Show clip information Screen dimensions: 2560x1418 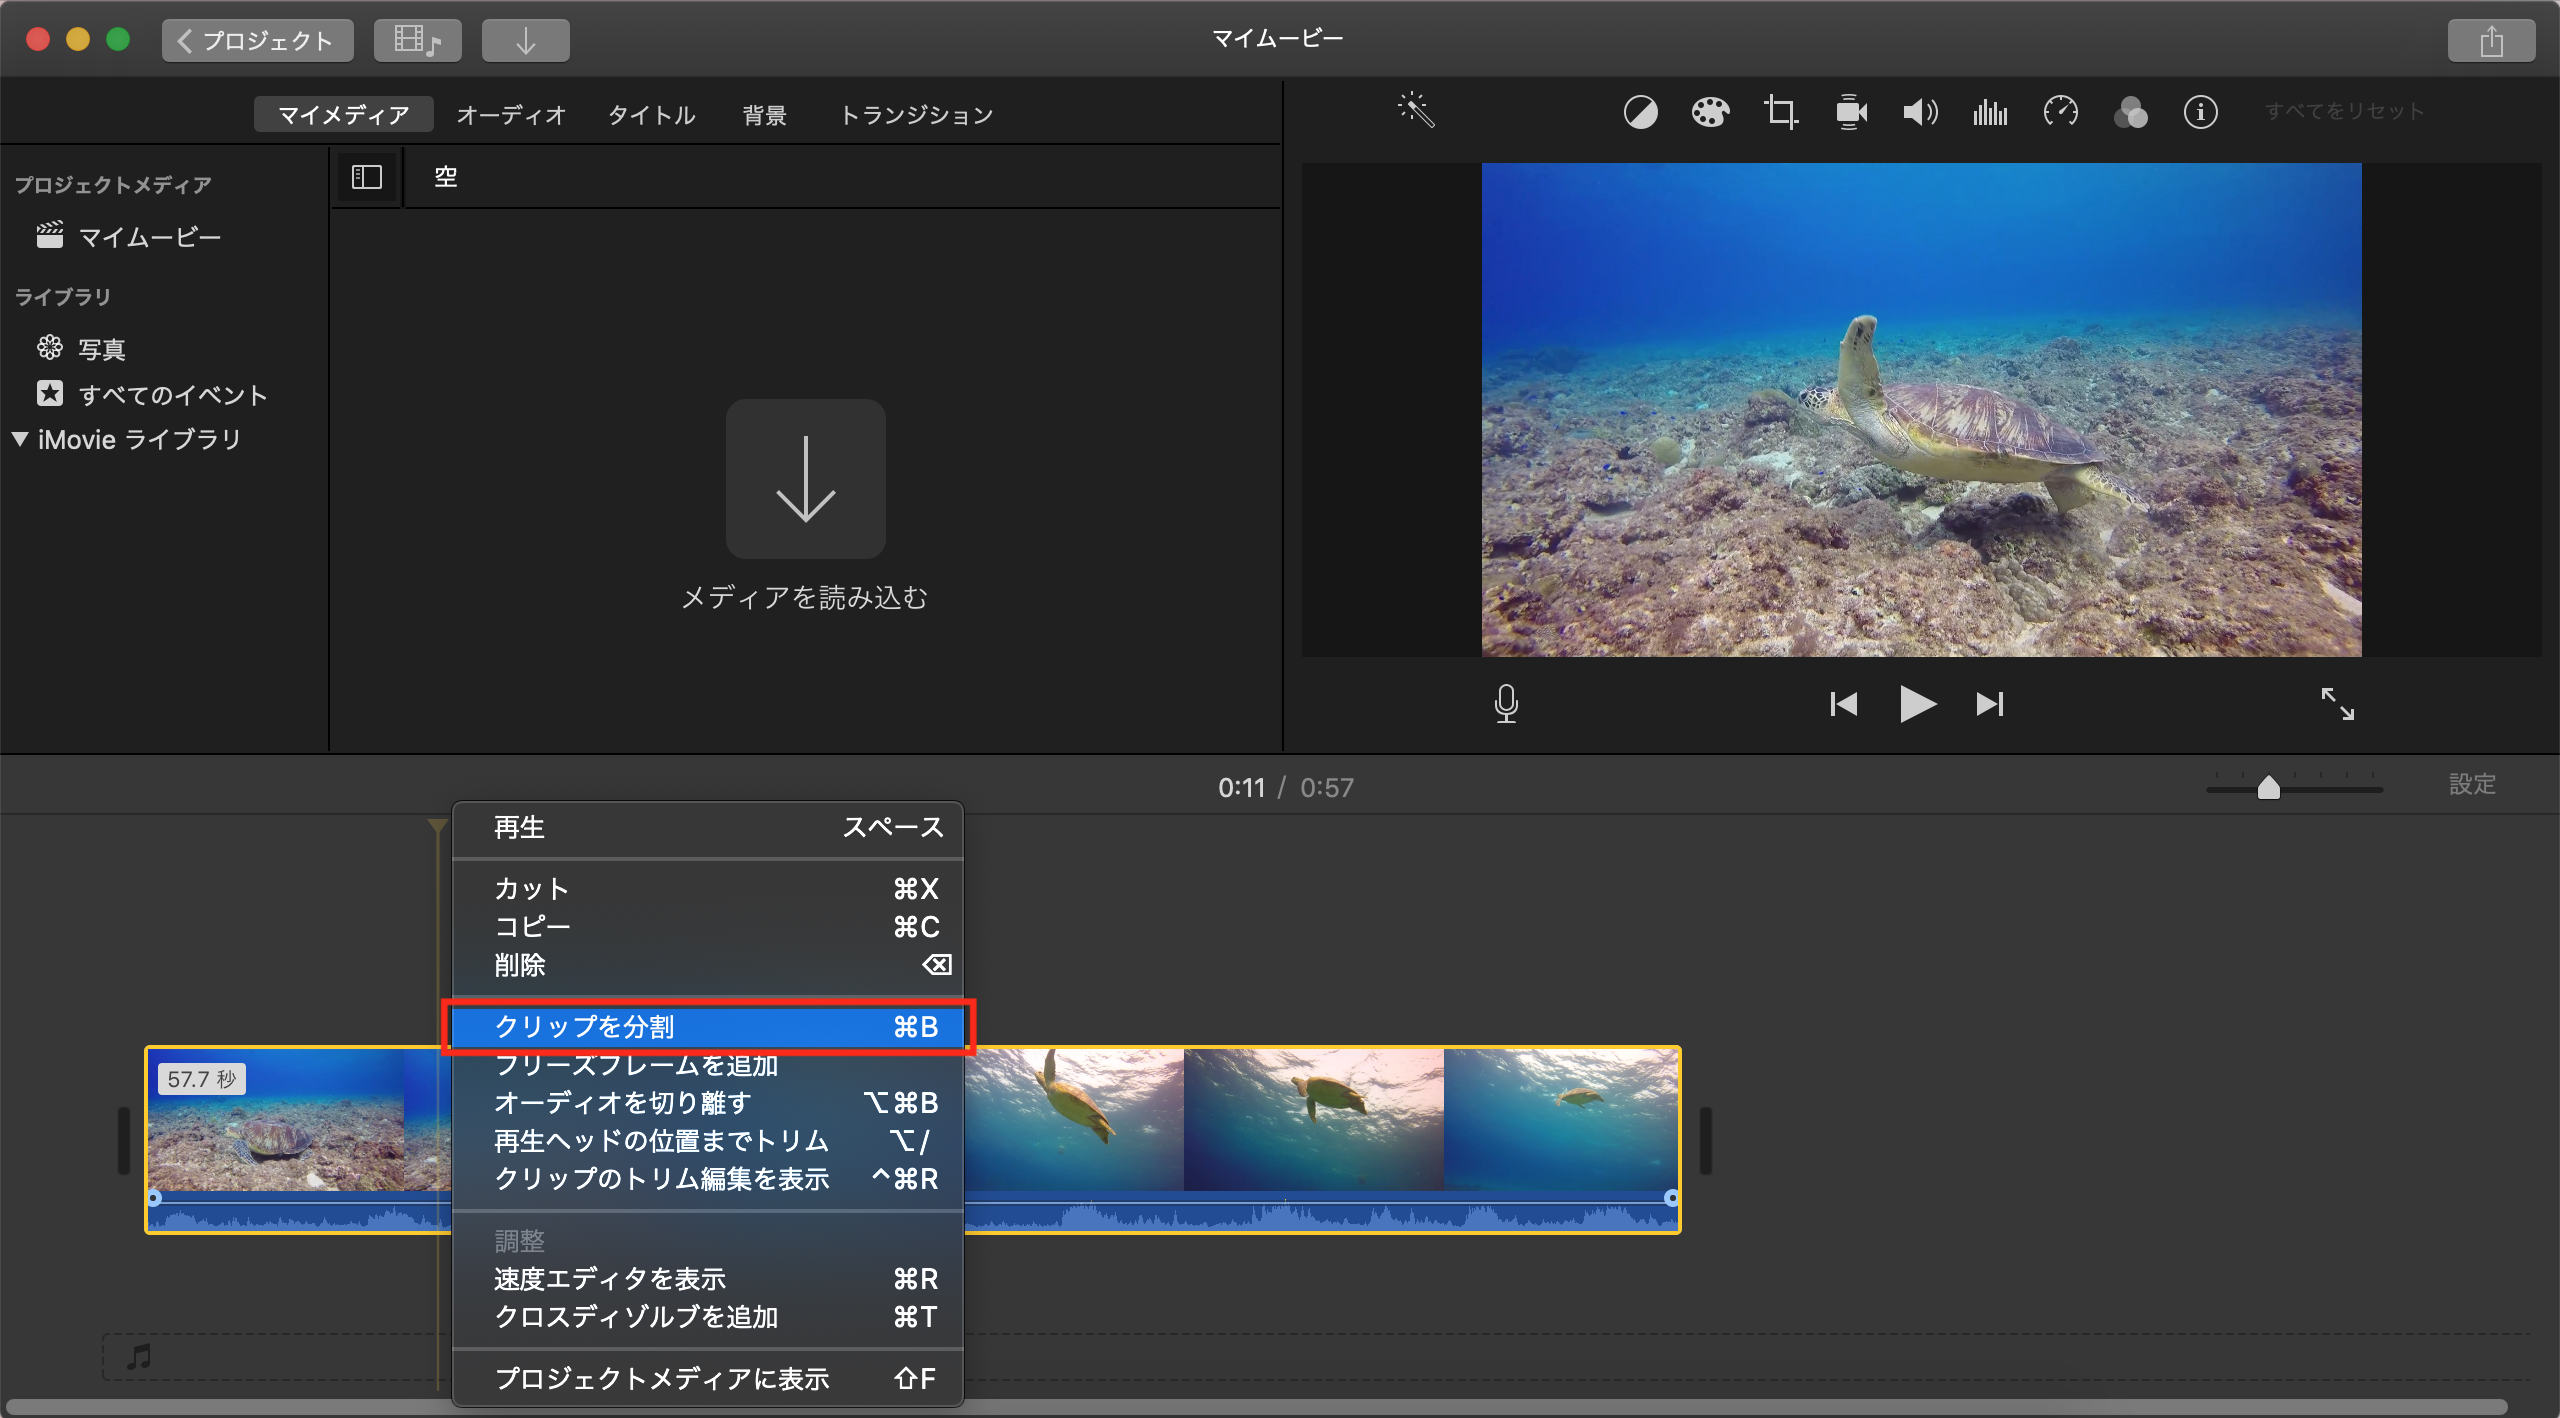2200,112
